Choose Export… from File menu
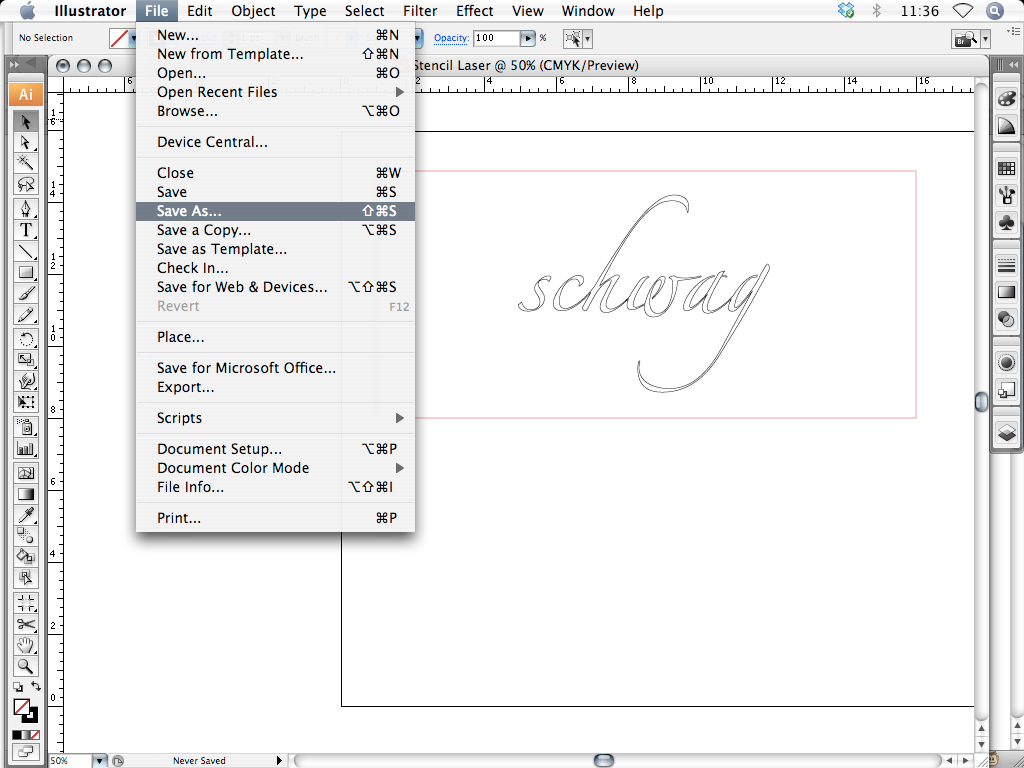Screen dimensions: 1024x768 click(275, 387)
